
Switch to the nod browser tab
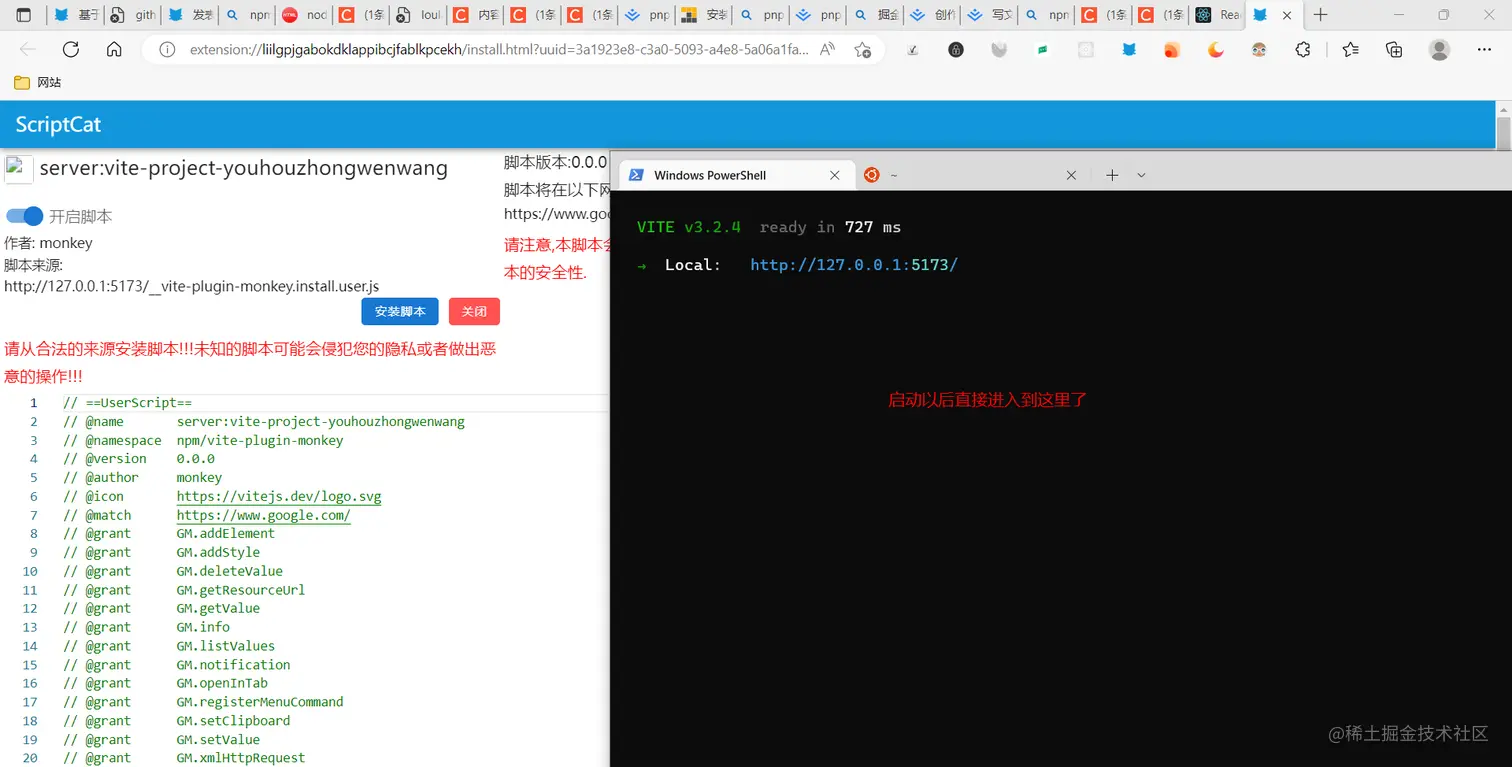pos(304,15)
